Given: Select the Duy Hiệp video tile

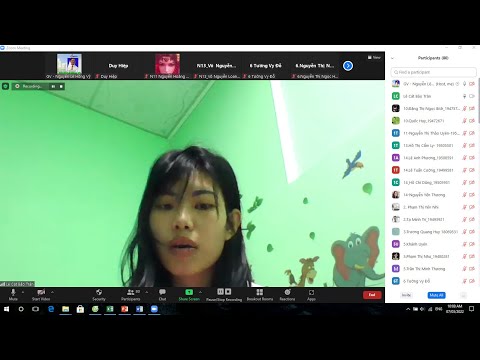Looking at the screenshot, I should [x=118, y=66].
